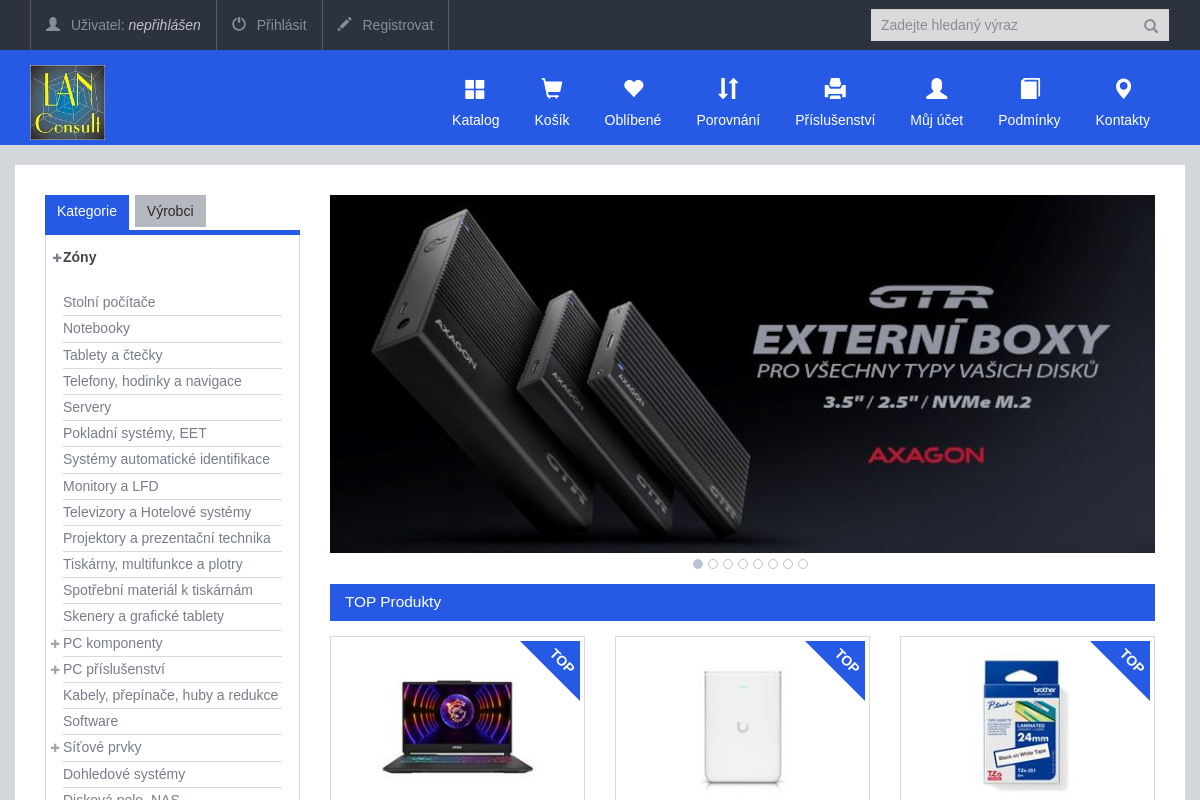1200x800 pixels.
Task: Open Tiskárny, multifunkce a plotry category
Action: tap(153, 564)
